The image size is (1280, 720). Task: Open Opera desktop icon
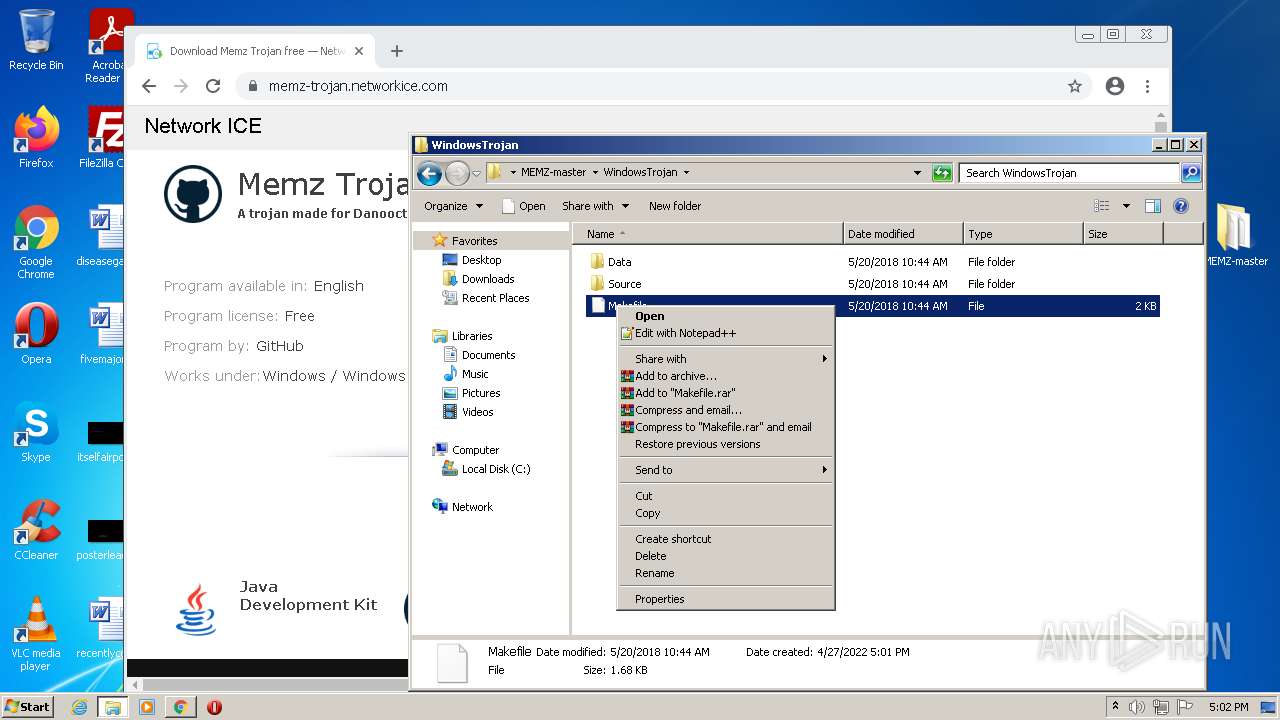(x=36, y=333)
